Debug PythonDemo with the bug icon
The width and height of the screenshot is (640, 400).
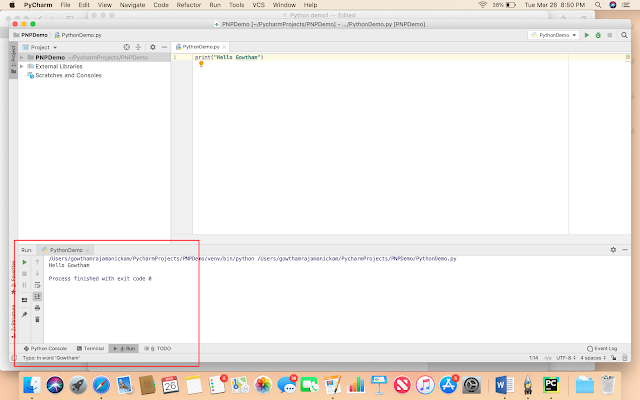click(x=598, y=35)
